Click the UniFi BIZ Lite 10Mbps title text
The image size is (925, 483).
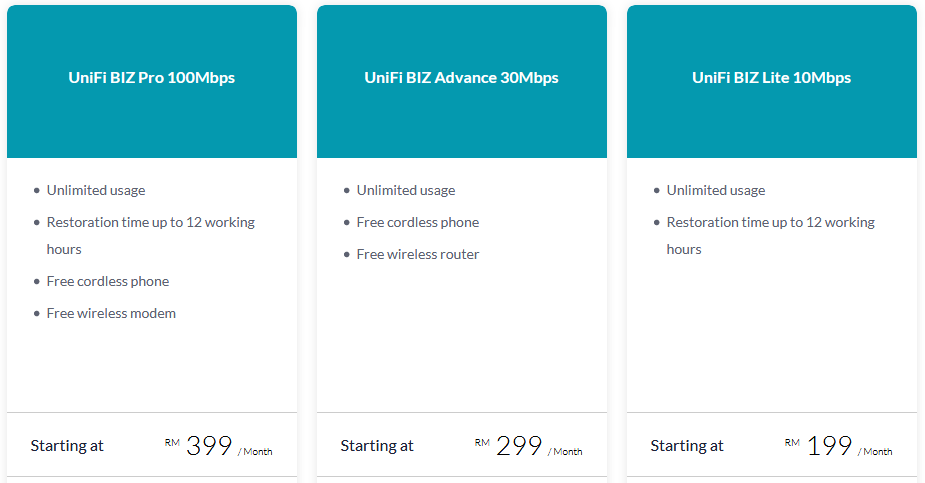(x=772, y=78)
